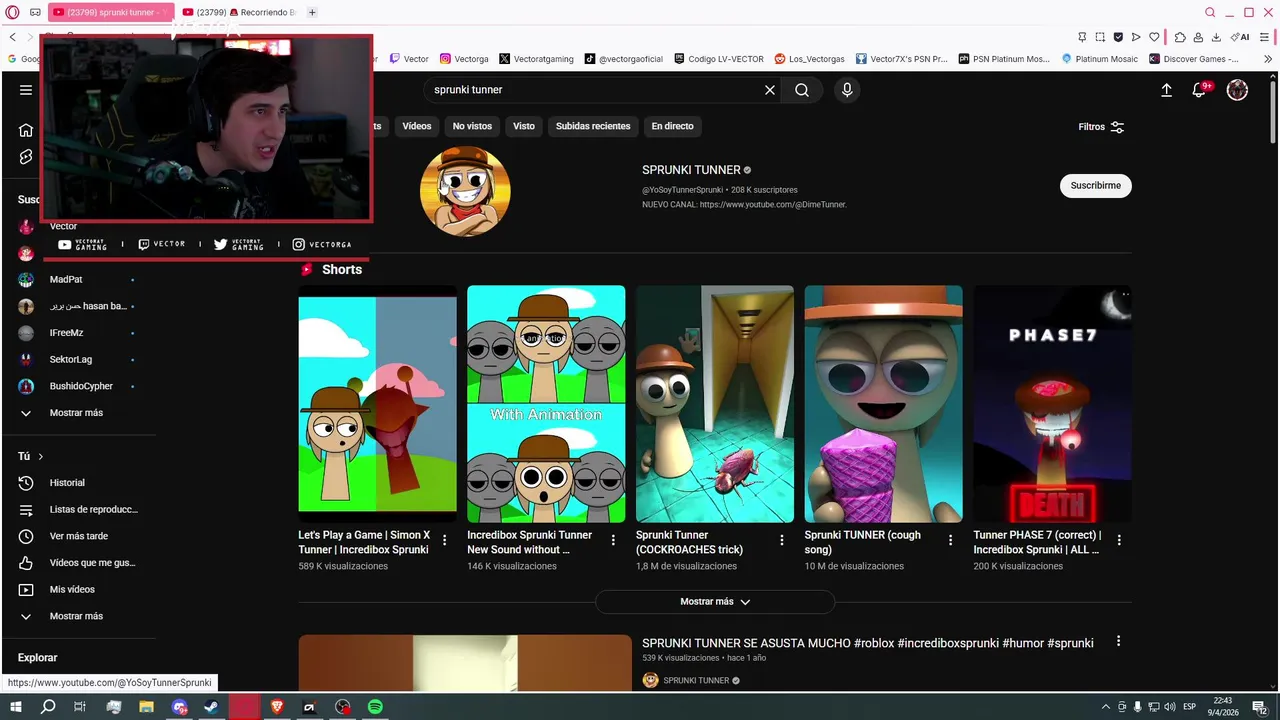Expand the Tú section Mostrar más
Image resolution: width=1280 pixels, height=720 pixels.
78,617
